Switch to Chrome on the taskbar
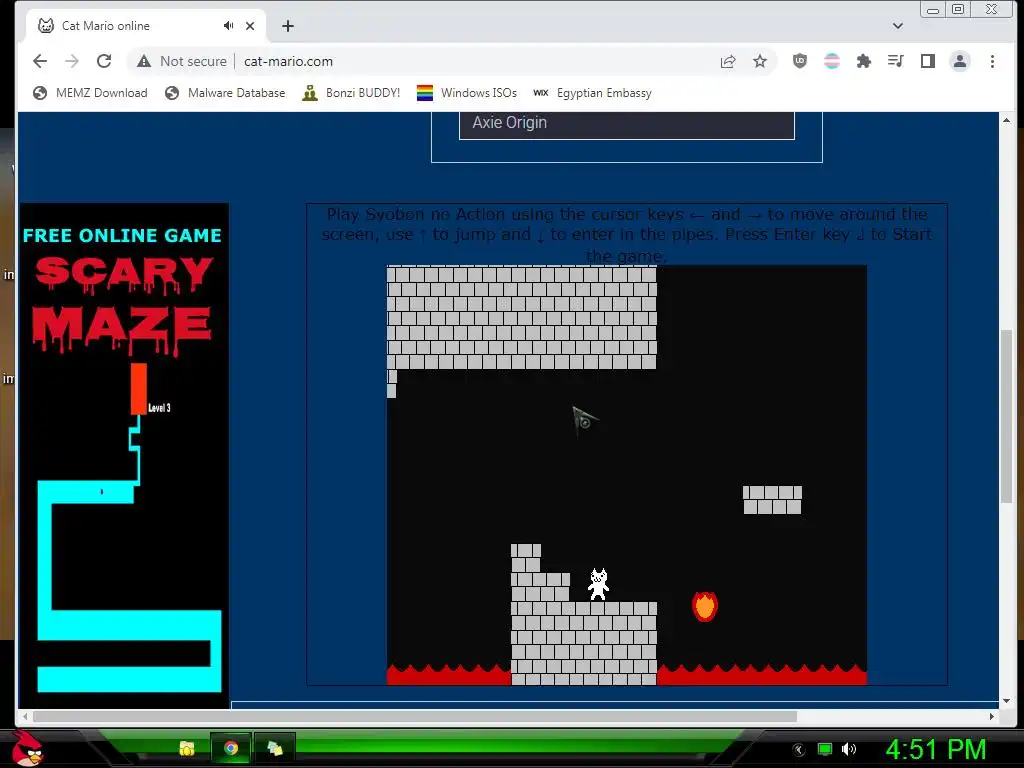The height and width of the screenshot is (768, 1024). (231, 748)
